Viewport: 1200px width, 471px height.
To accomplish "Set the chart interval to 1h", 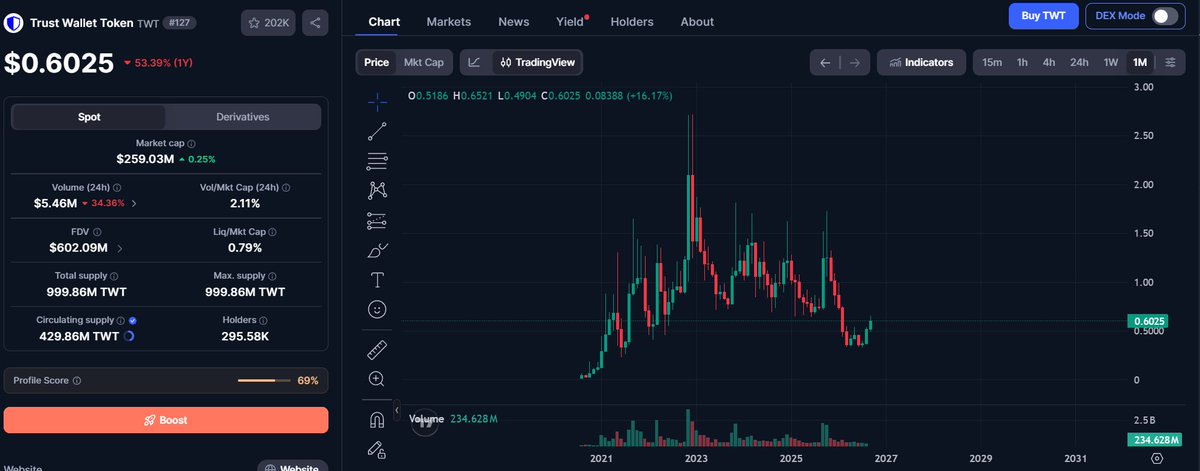I will click(x=1022, y=62).
